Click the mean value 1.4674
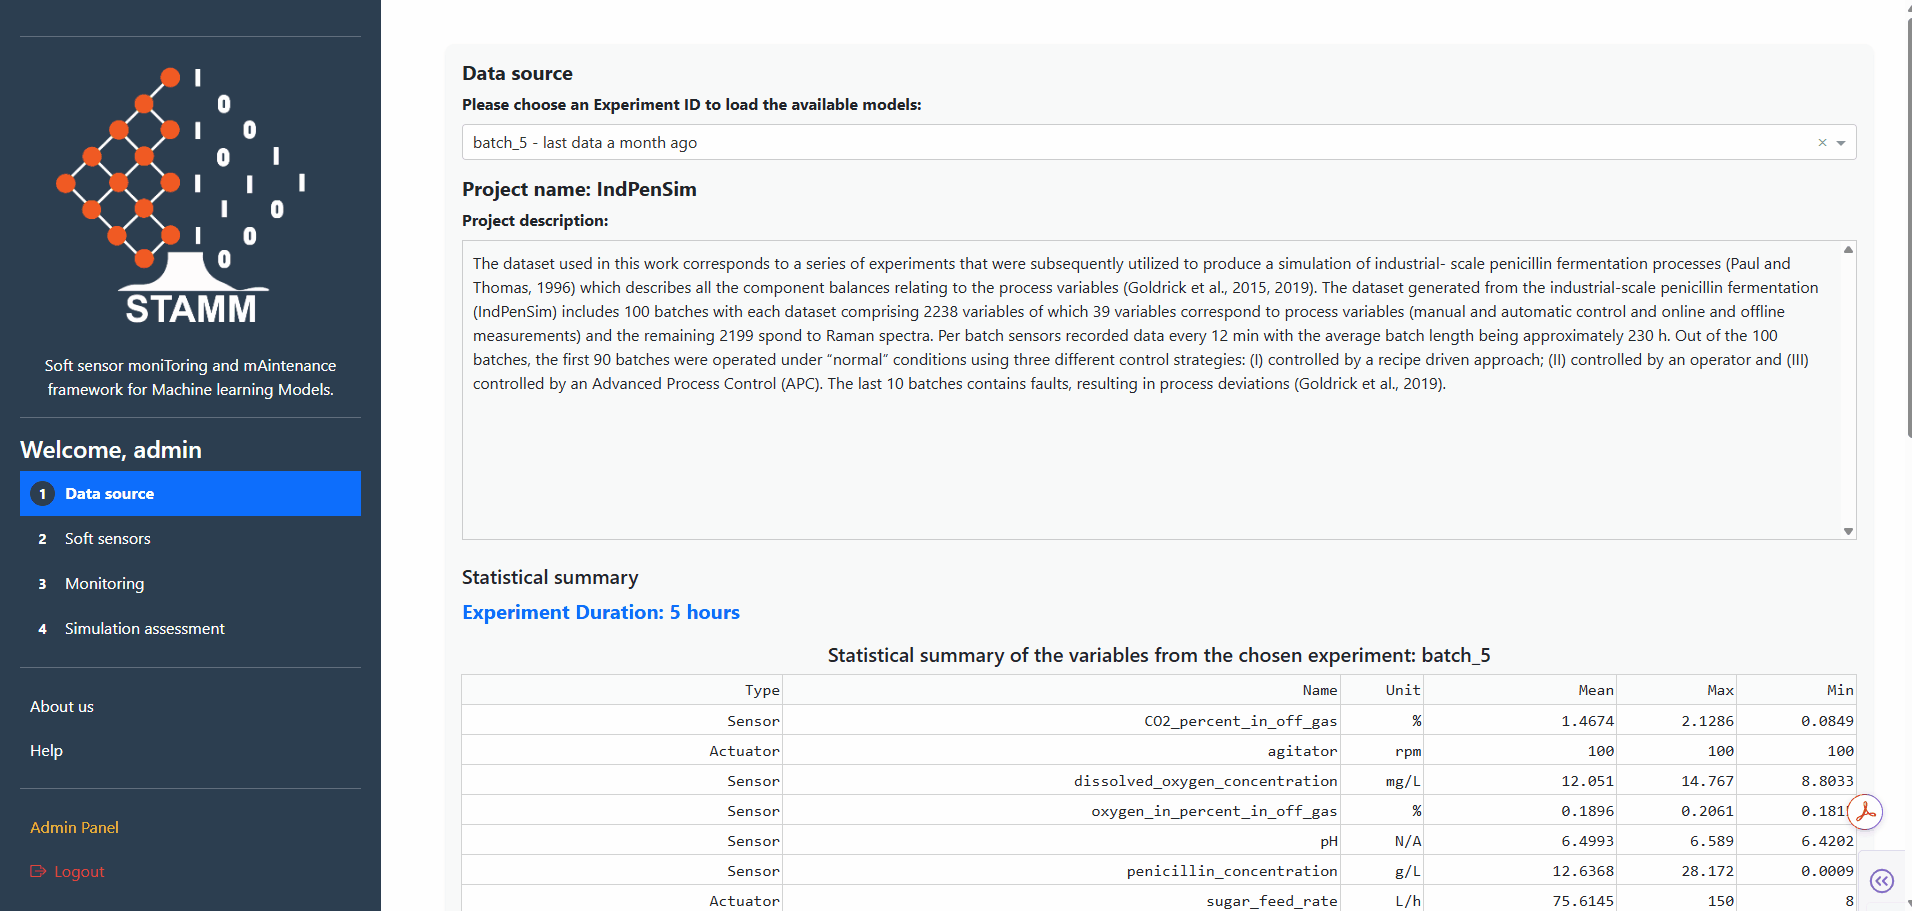Screen dimensions: 1912x911 pos(1587,721)
